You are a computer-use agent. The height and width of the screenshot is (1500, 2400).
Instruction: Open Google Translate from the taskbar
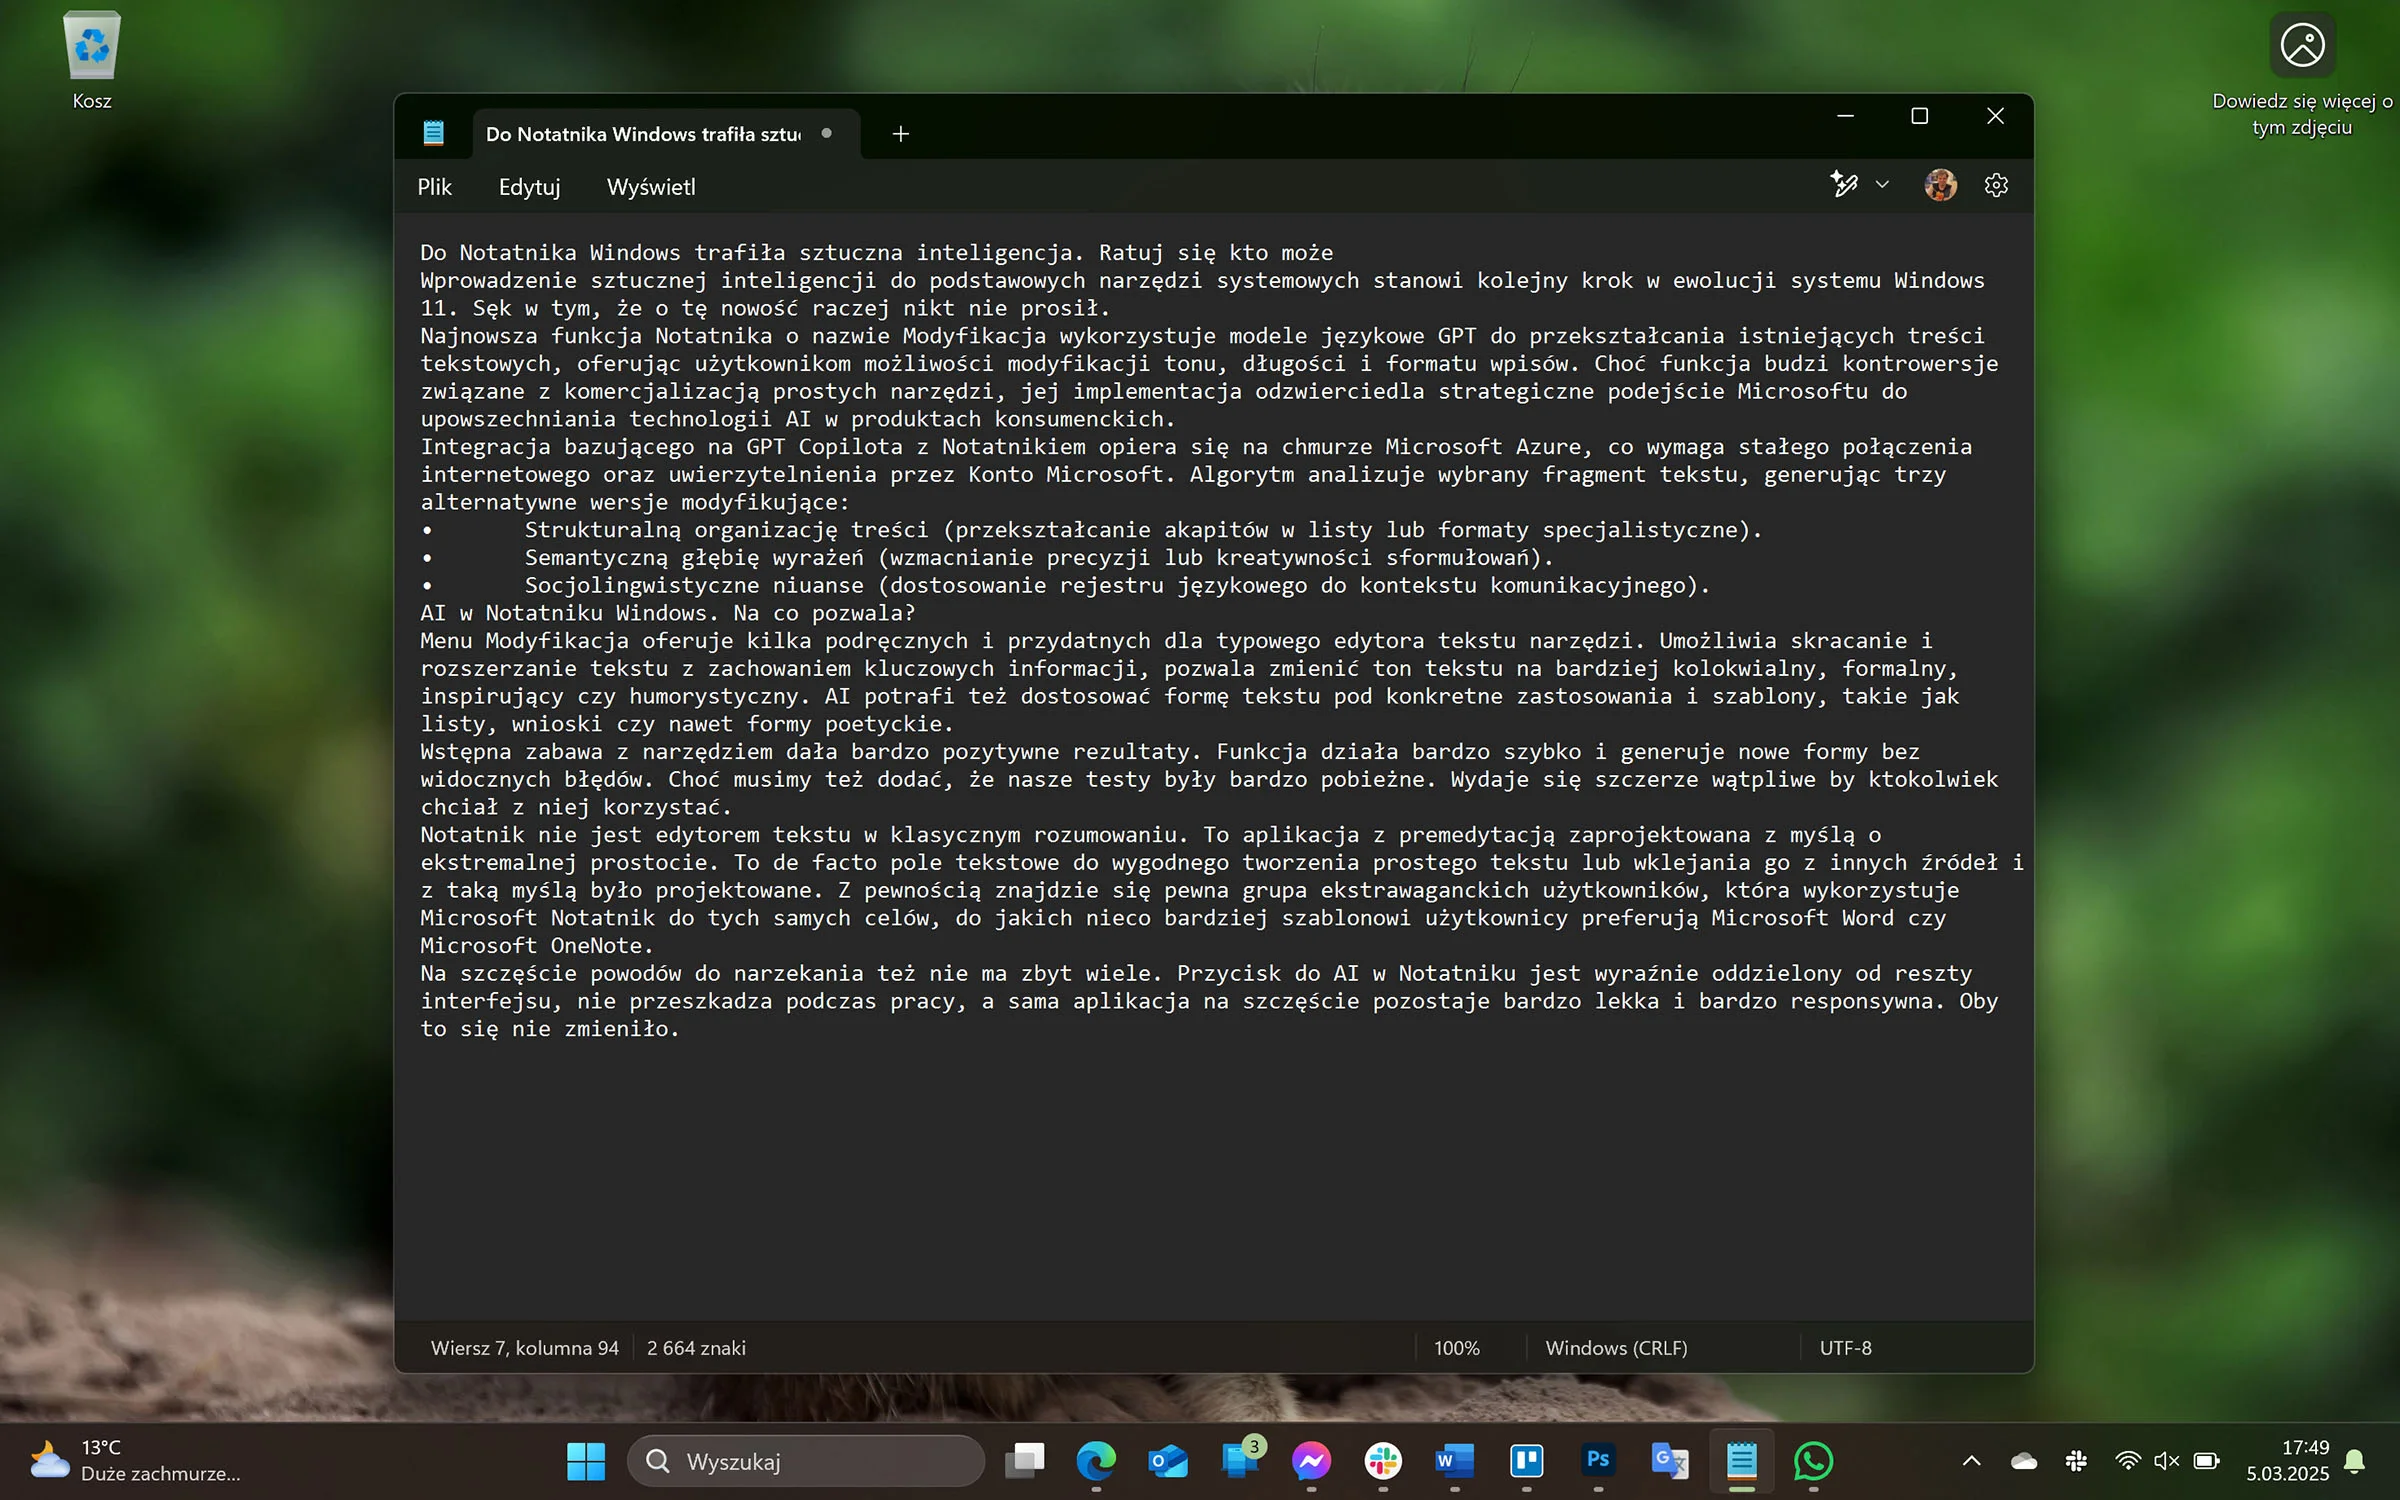click(1670, 1461)
